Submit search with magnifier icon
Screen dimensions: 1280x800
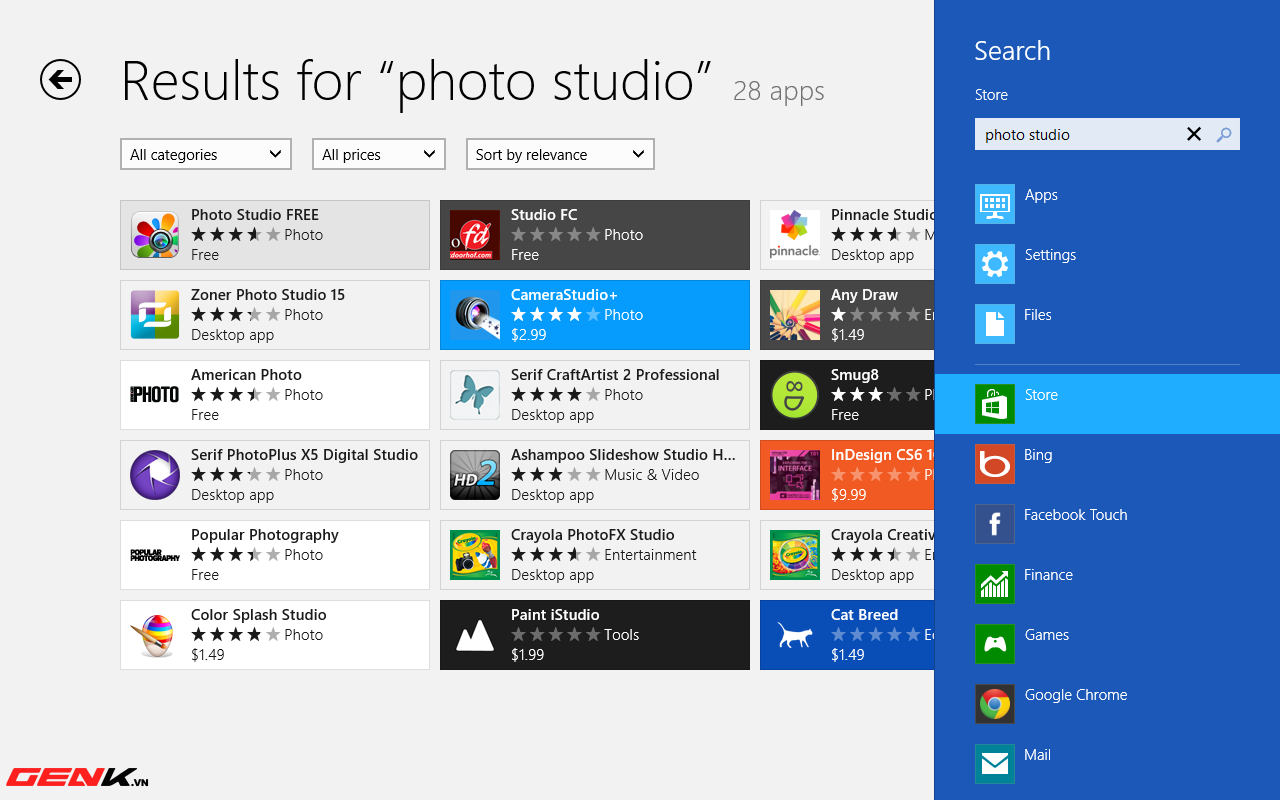point(1224,134)
